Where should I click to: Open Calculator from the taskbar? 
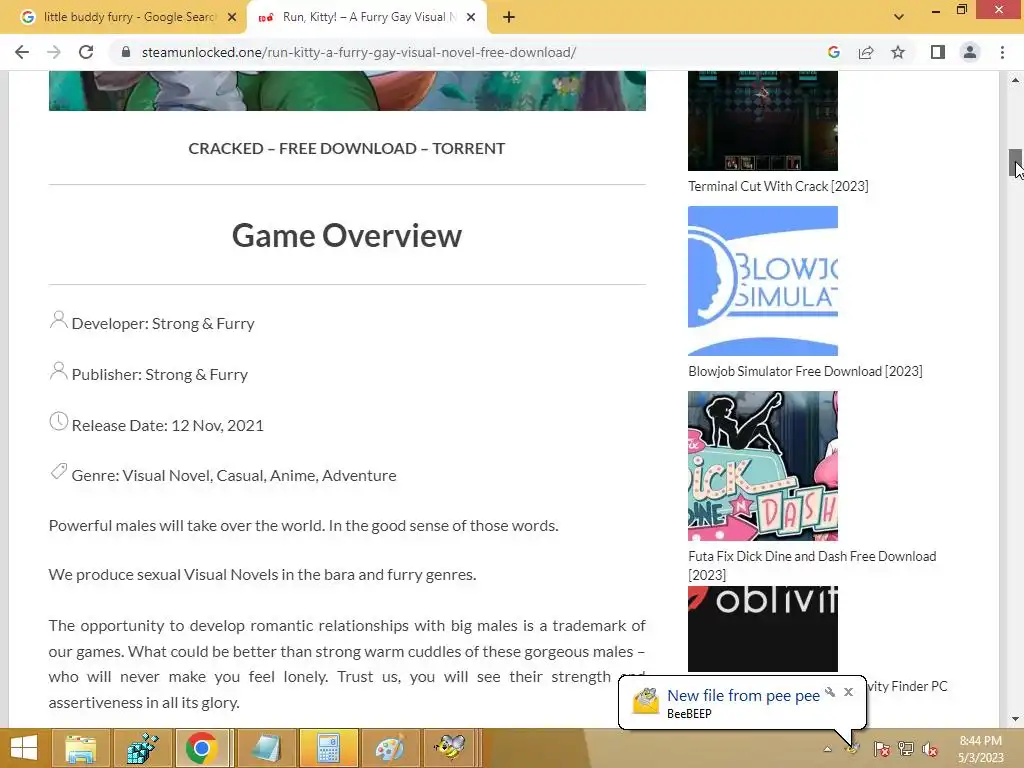tap(328, 748)
